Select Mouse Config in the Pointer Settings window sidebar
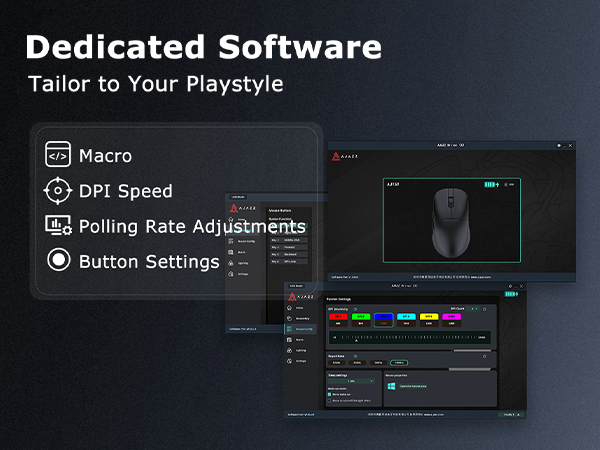 point(300,329)
